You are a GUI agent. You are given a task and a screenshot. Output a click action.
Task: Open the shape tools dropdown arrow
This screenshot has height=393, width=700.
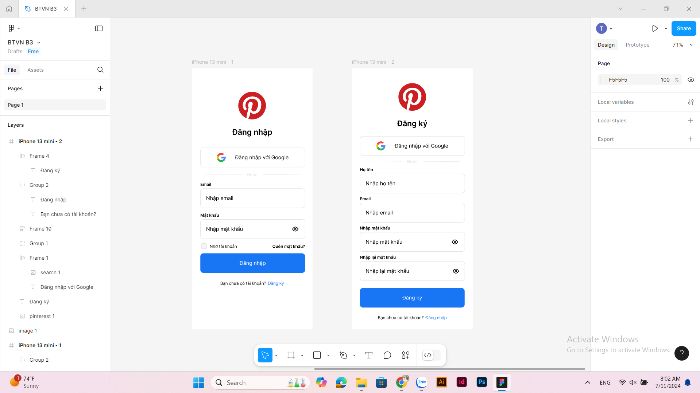click(328, 355)
